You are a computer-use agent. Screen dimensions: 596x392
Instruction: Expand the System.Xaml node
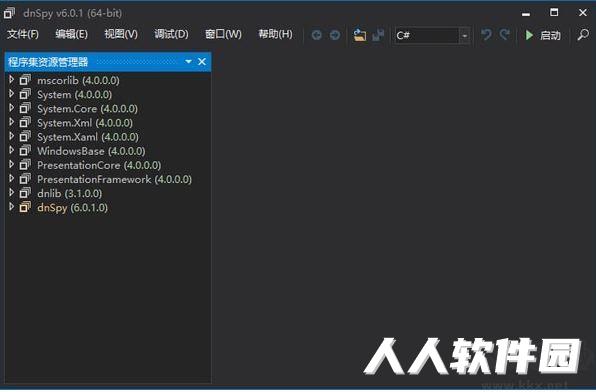[x=11, y=136]
